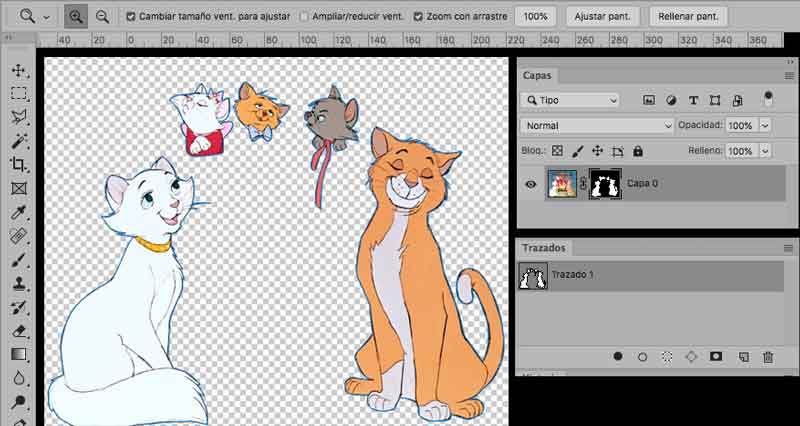
Task: Open the Zoom tool preset picker
Action: (46, 17)
